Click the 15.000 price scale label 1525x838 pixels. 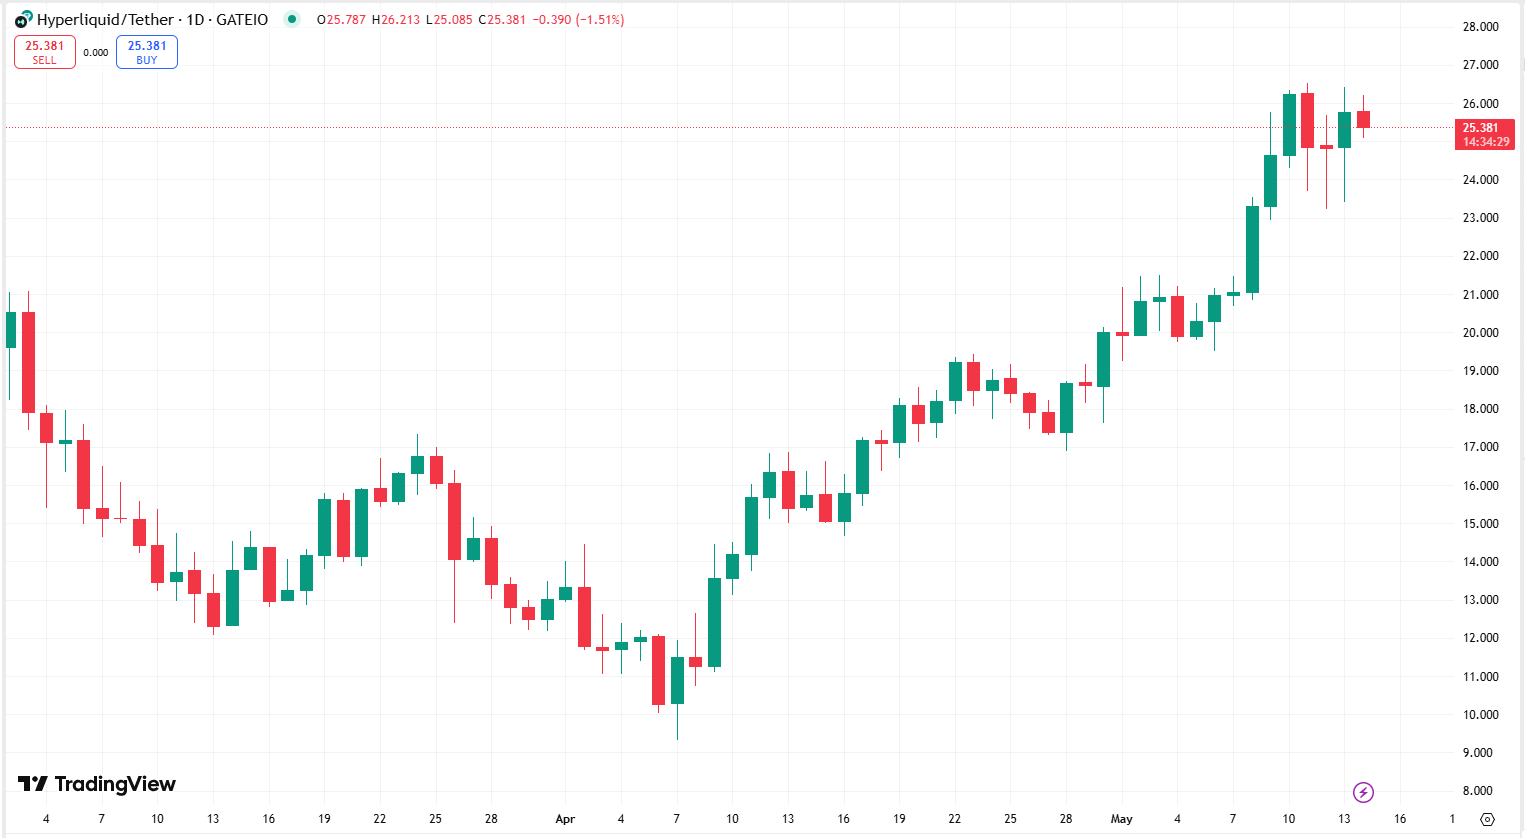(1480, 524)
